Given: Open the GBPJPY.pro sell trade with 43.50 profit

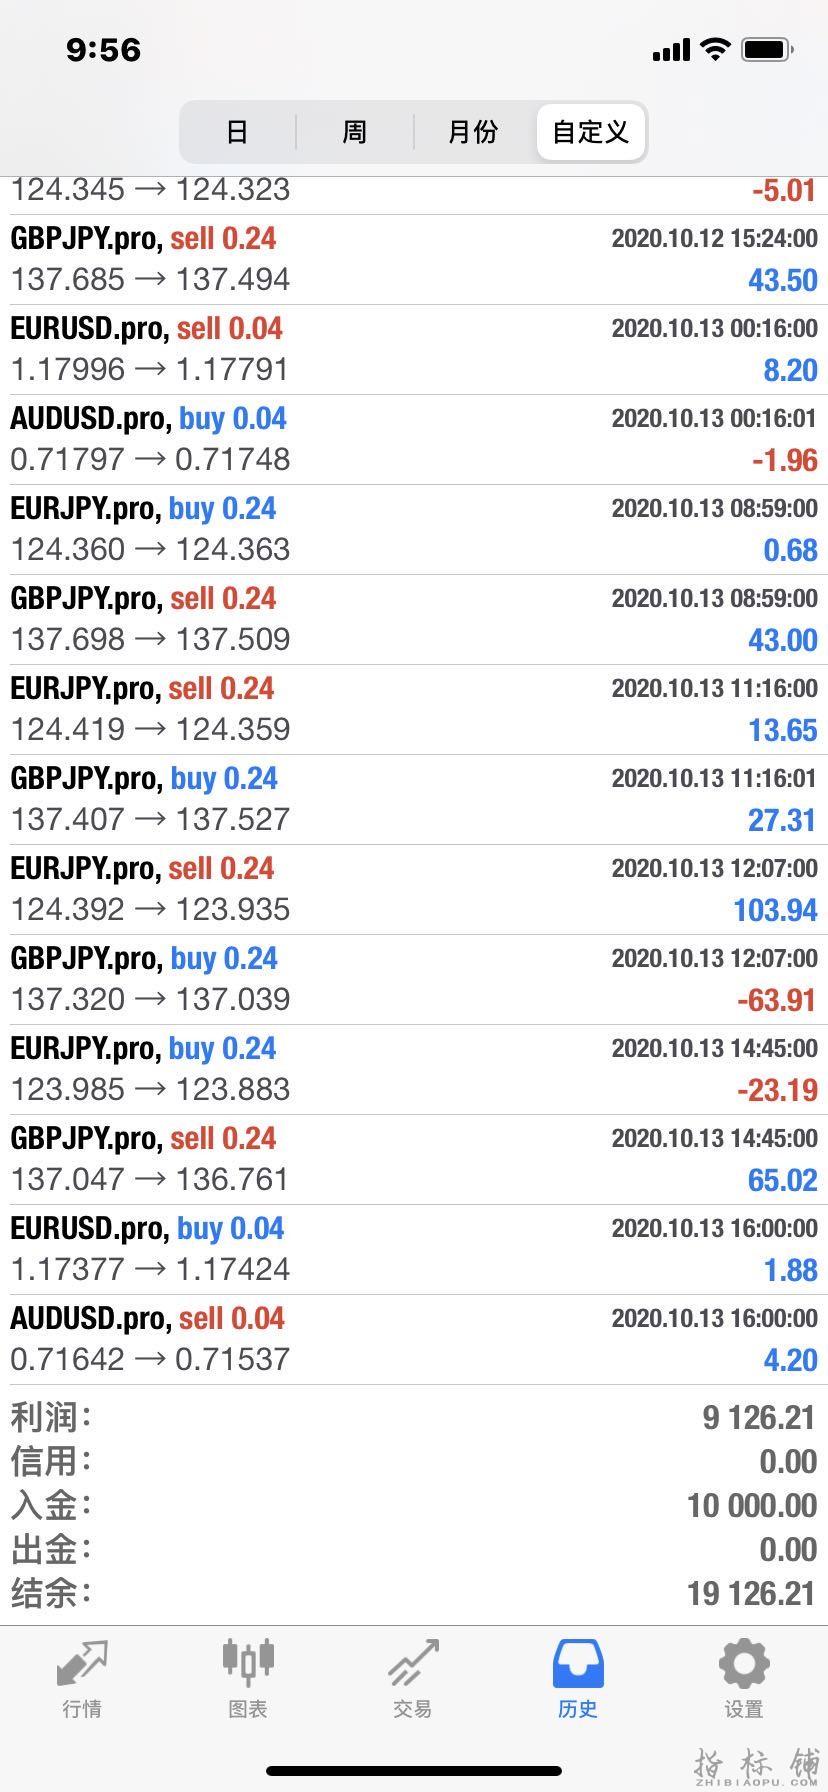Looking at the screenshot, I should click(414, 260).
